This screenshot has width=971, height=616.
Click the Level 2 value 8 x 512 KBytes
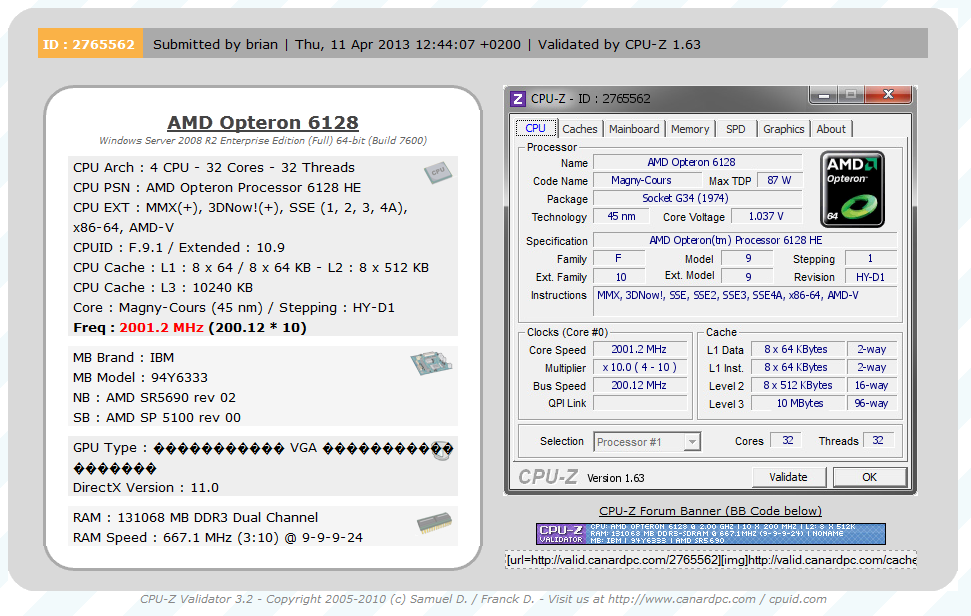(x=796, y=385)
